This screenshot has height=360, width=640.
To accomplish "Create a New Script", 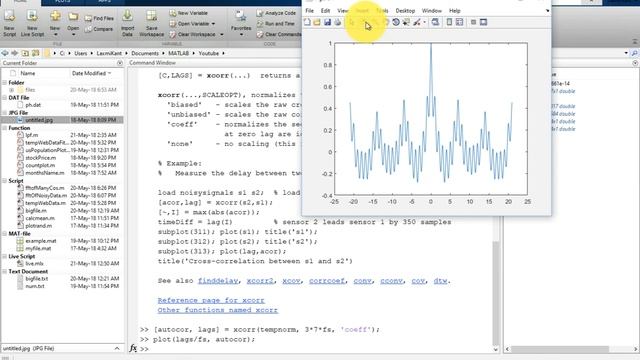I will (x=9, y=23).
